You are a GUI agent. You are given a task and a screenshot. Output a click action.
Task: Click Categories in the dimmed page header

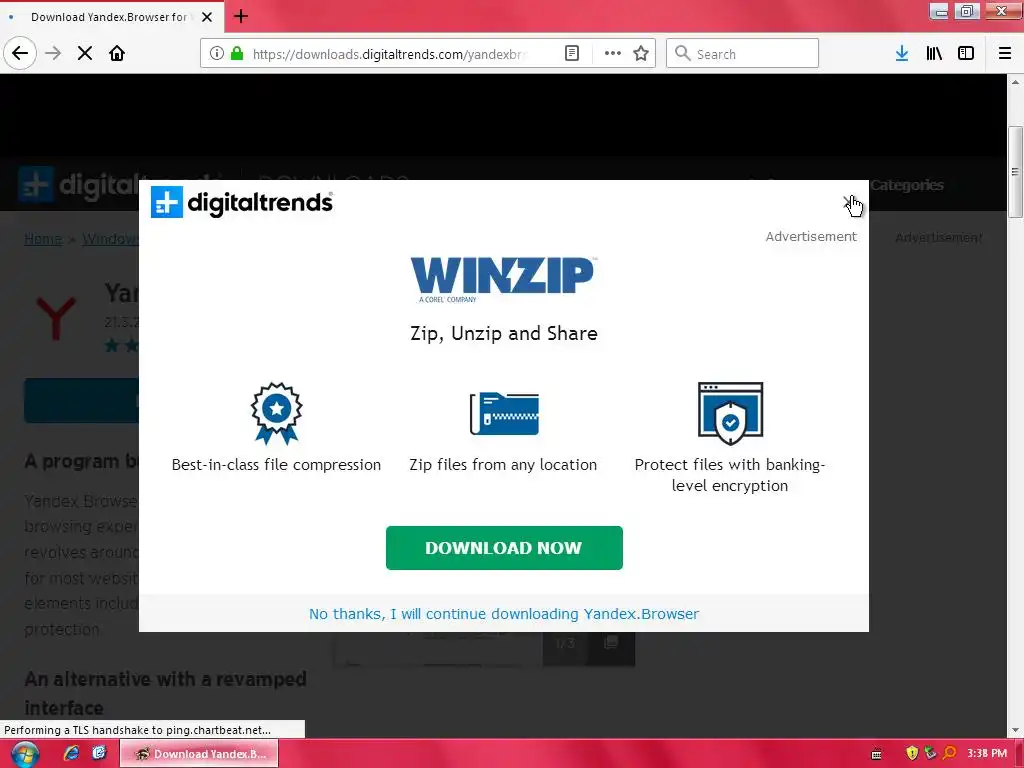907,185
